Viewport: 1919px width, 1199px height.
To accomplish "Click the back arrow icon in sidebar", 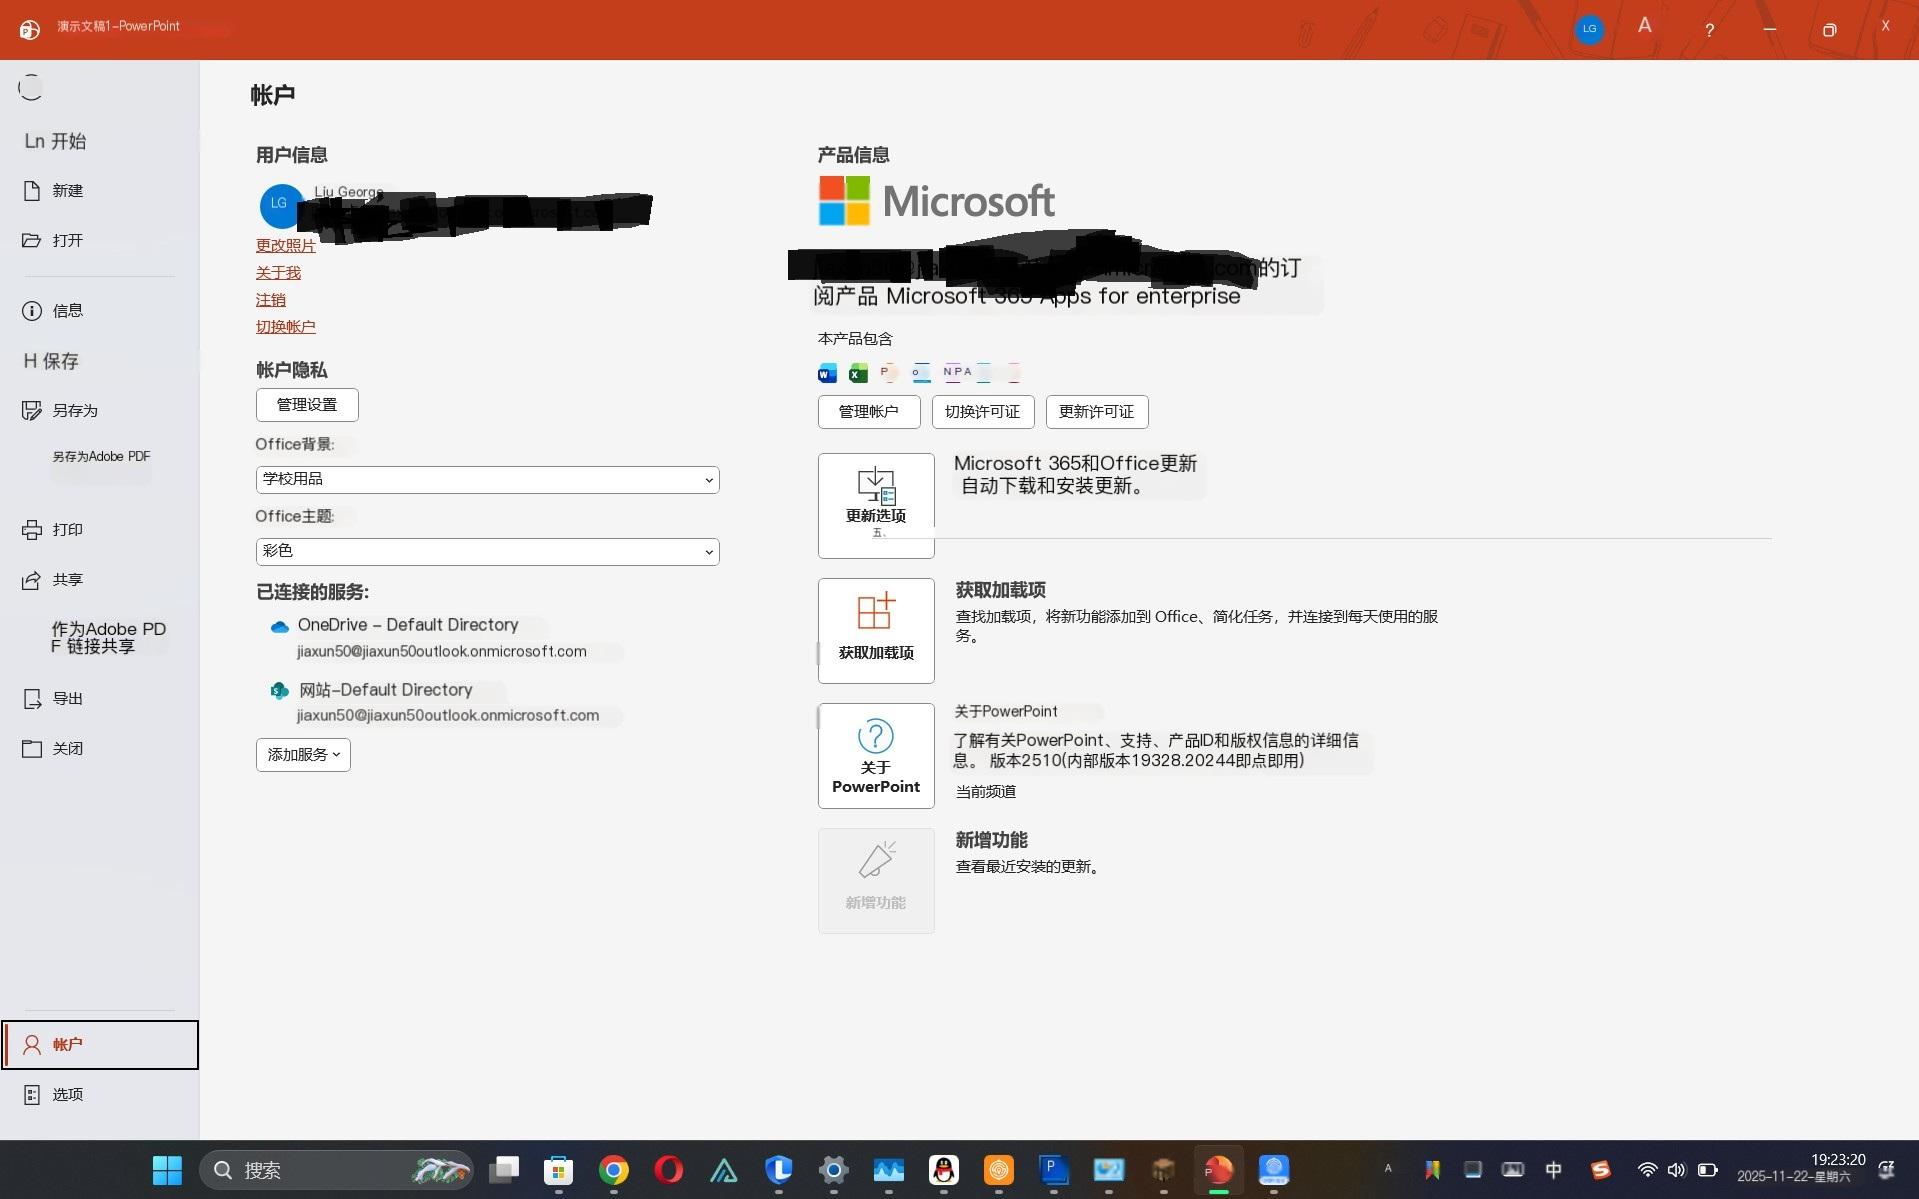I will tap(30, 88).
